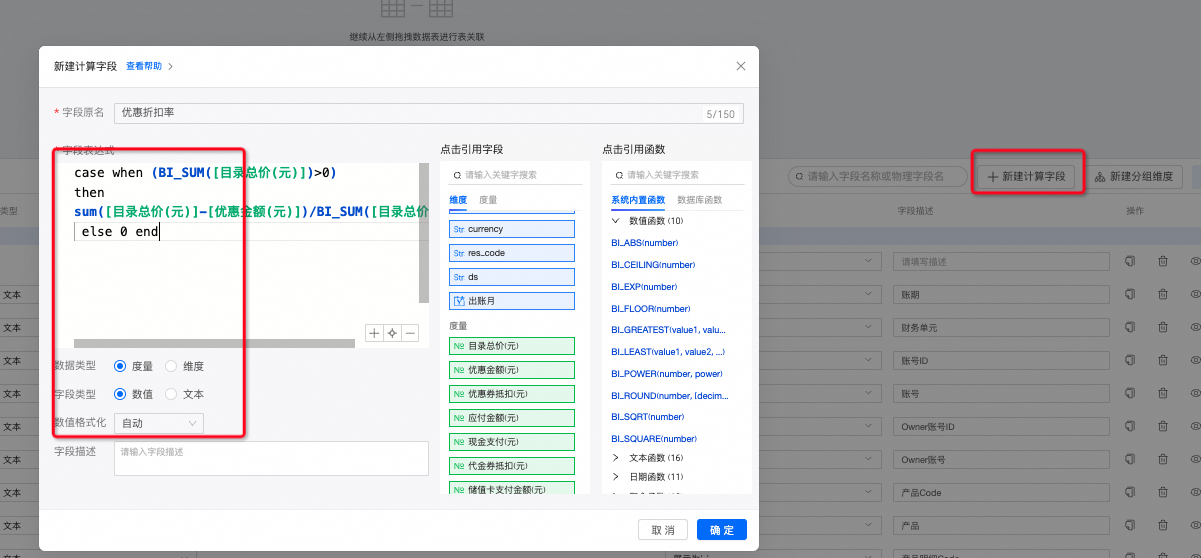Click the 字段描述 text area
The width and height of the screenshot is (1201, 558).
tap(271, 458)
